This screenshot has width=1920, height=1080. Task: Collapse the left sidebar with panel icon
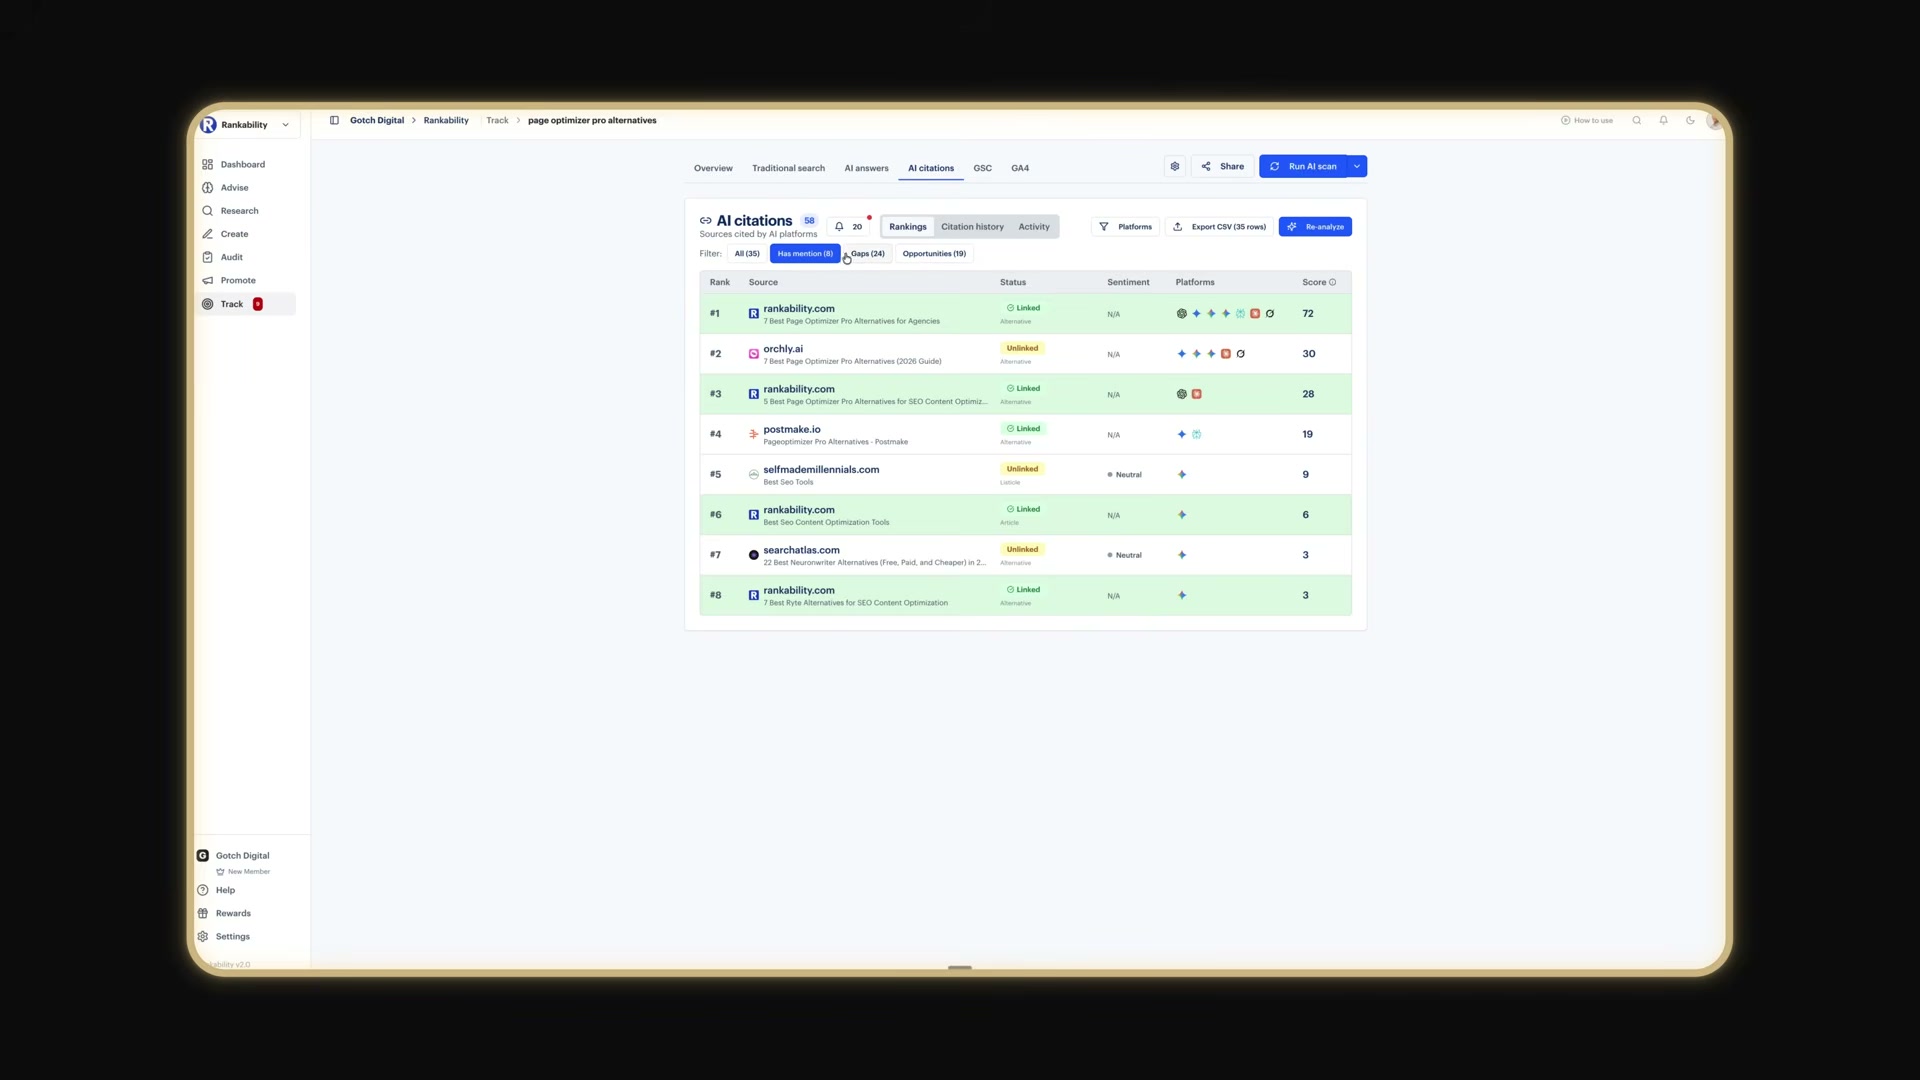(x=335, y=120)
